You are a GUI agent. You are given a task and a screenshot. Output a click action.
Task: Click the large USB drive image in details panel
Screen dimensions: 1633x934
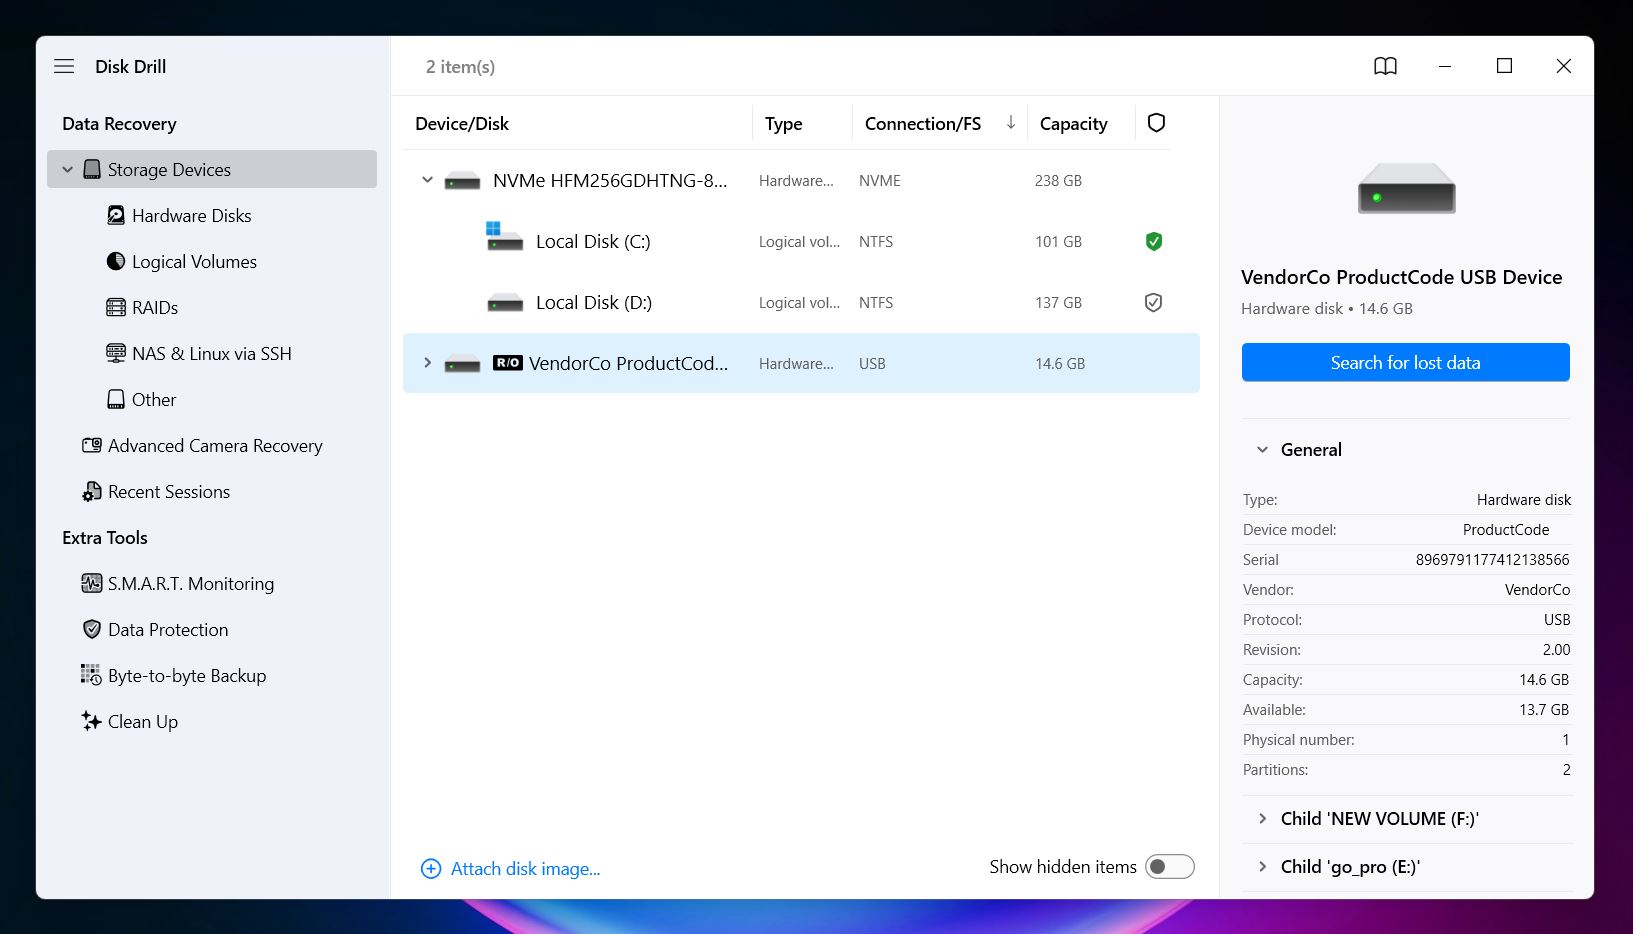tap(1406, 188)
